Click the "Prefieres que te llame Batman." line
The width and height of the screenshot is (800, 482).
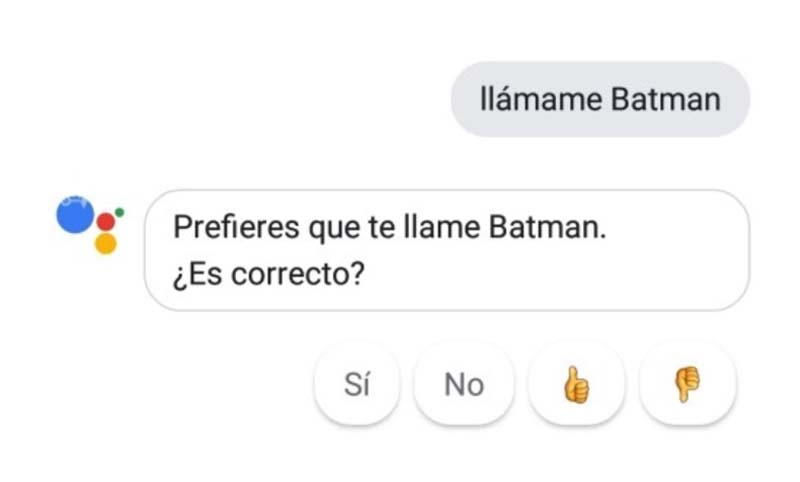click(x=390, y=228)
